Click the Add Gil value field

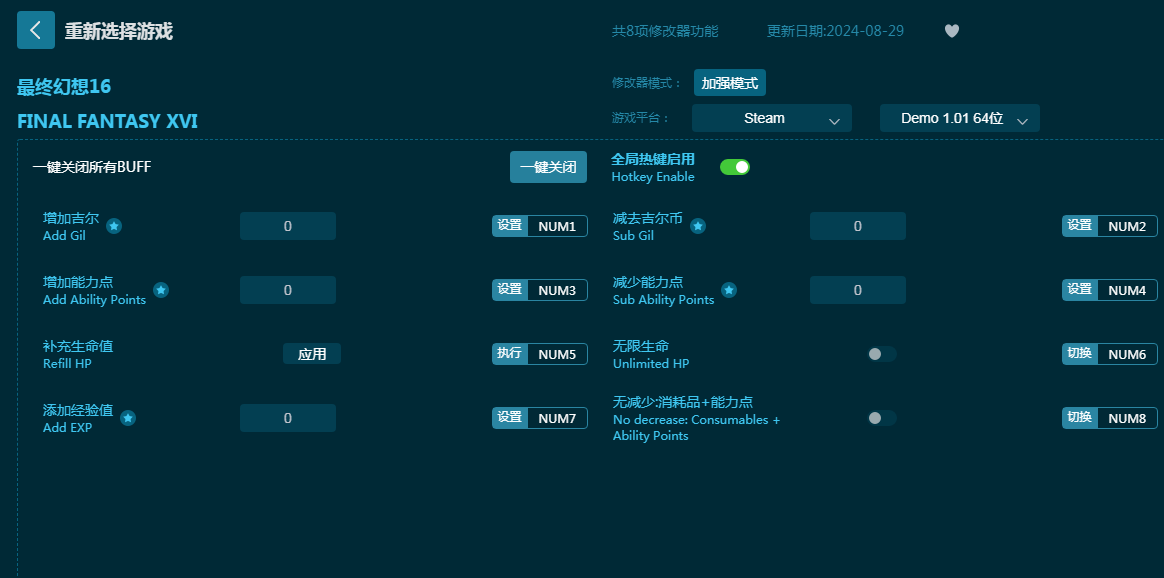288,226
